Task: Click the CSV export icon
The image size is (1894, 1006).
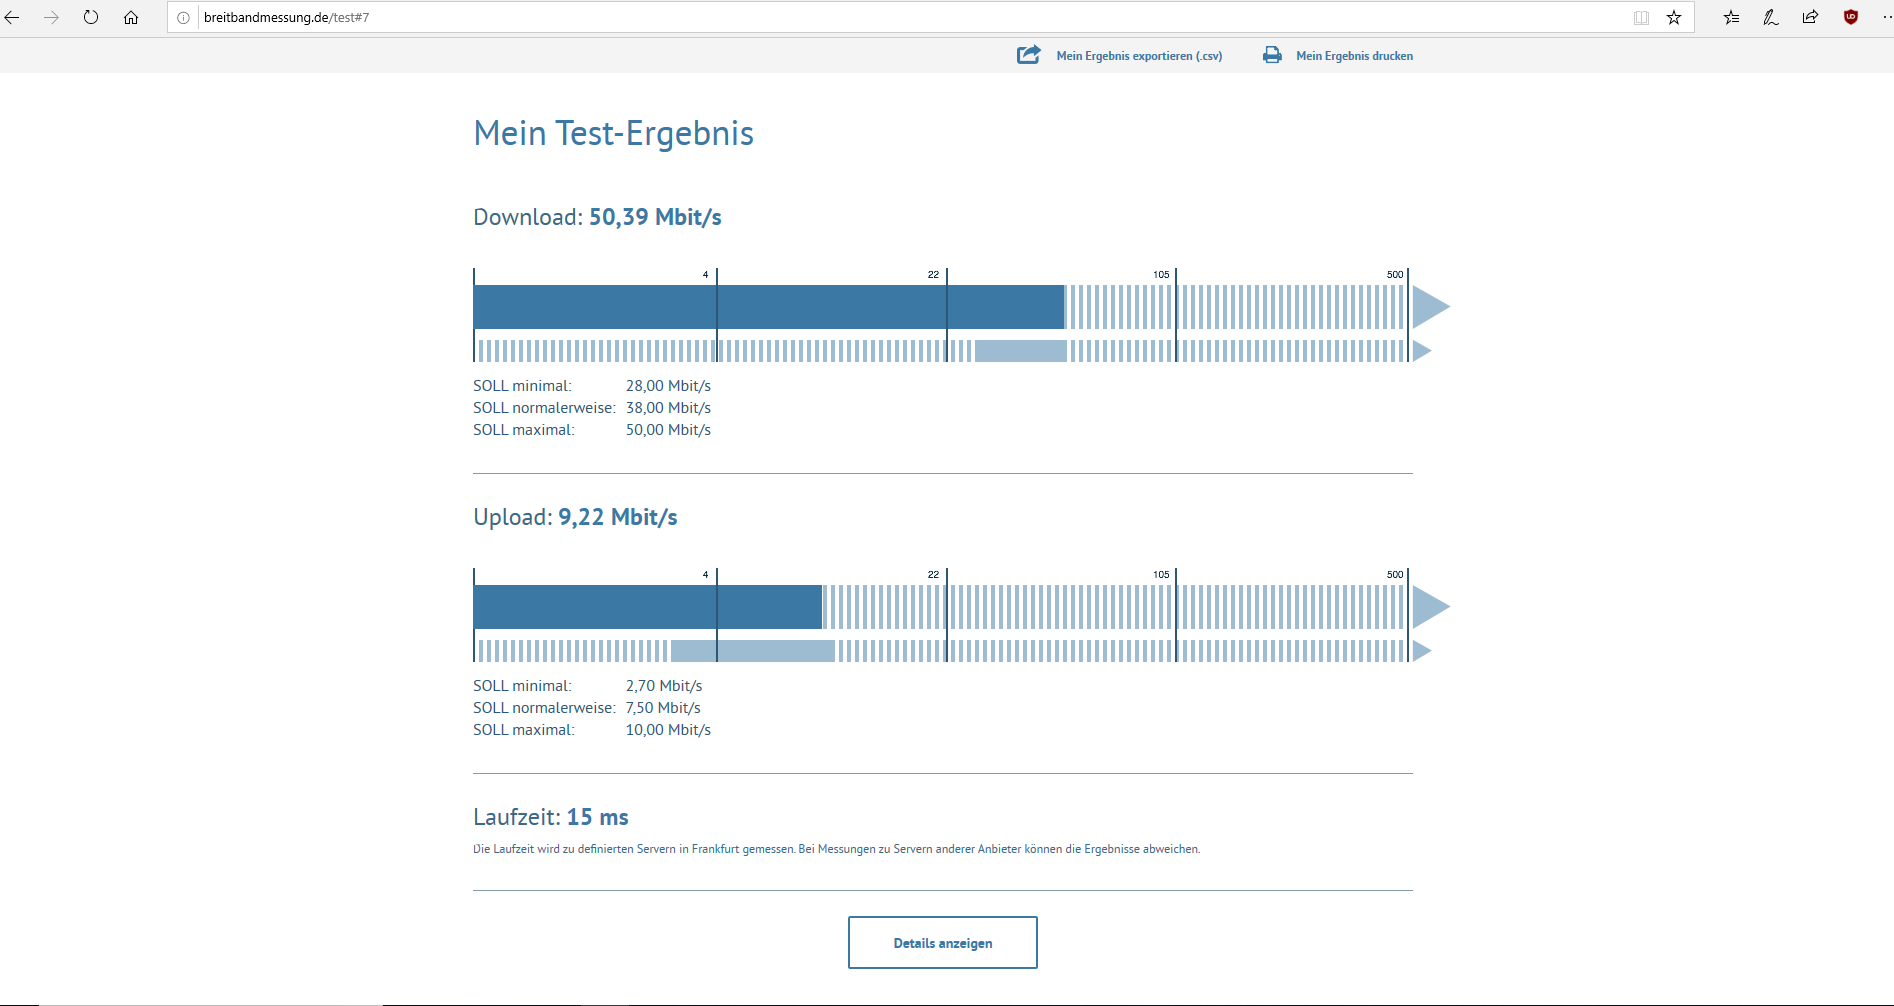Action: click(1029, 55)
